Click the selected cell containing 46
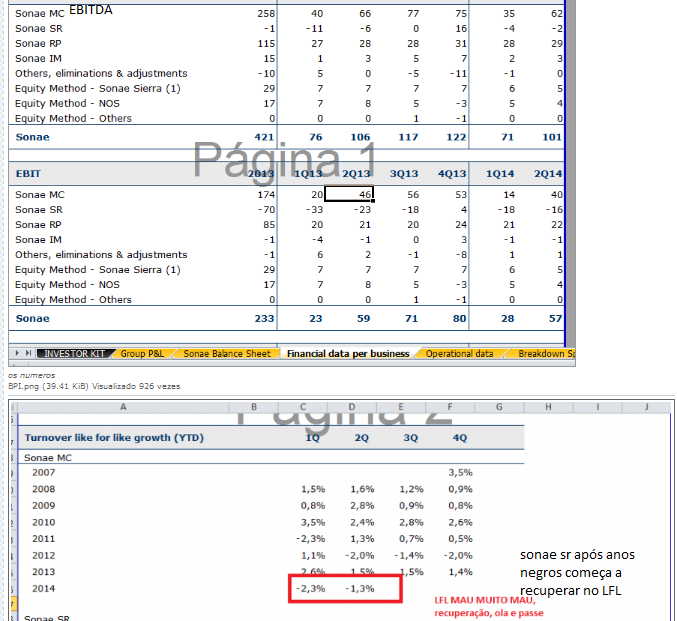Image resolution: width=677 pixels, height=621 pixels. click(x=349, y=194)
